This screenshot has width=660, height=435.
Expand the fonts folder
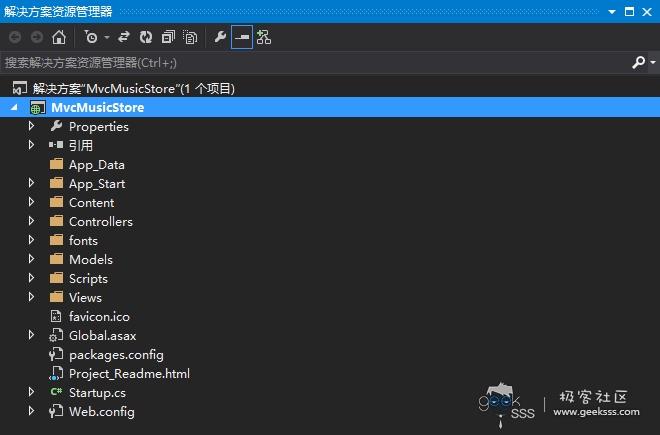31,240
